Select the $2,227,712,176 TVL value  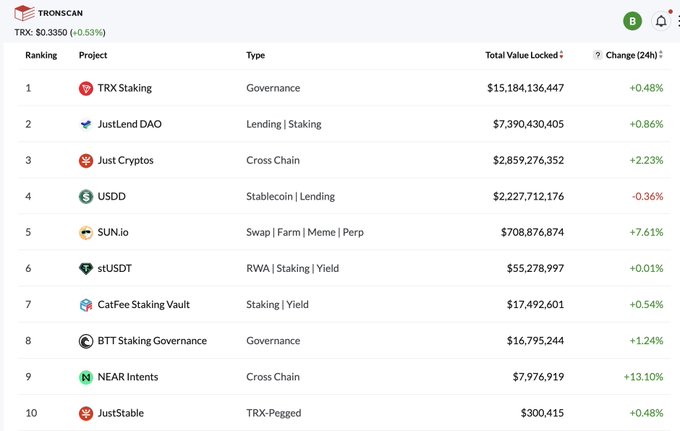(x=528, y=196)
